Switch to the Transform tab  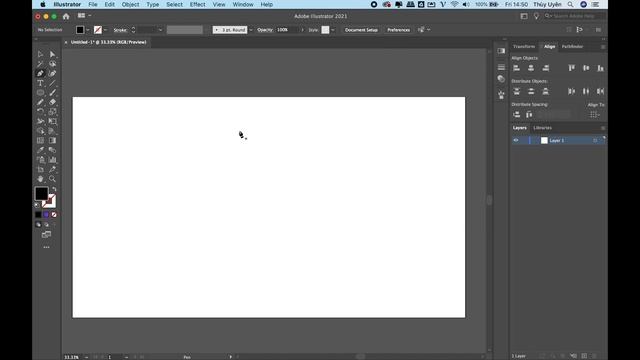click(x=524, y=47)
